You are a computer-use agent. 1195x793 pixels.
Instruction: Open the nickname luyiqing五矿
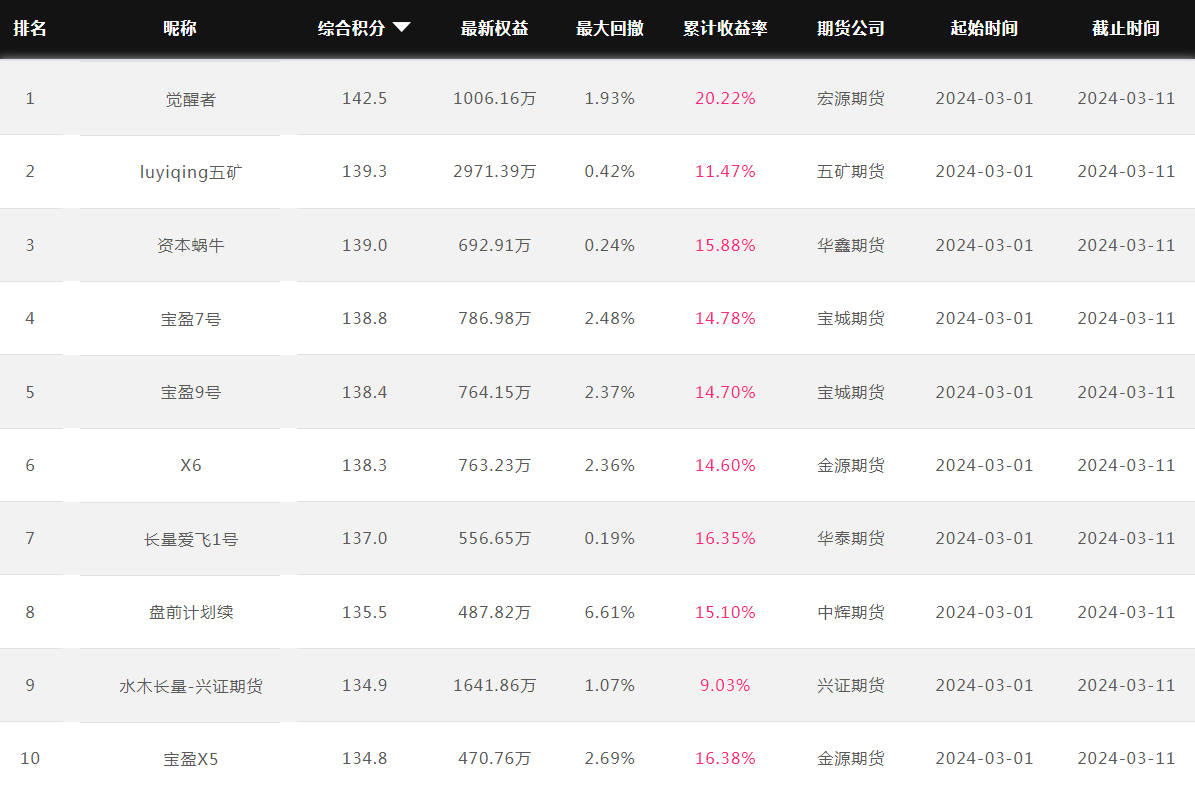[191, 172]
